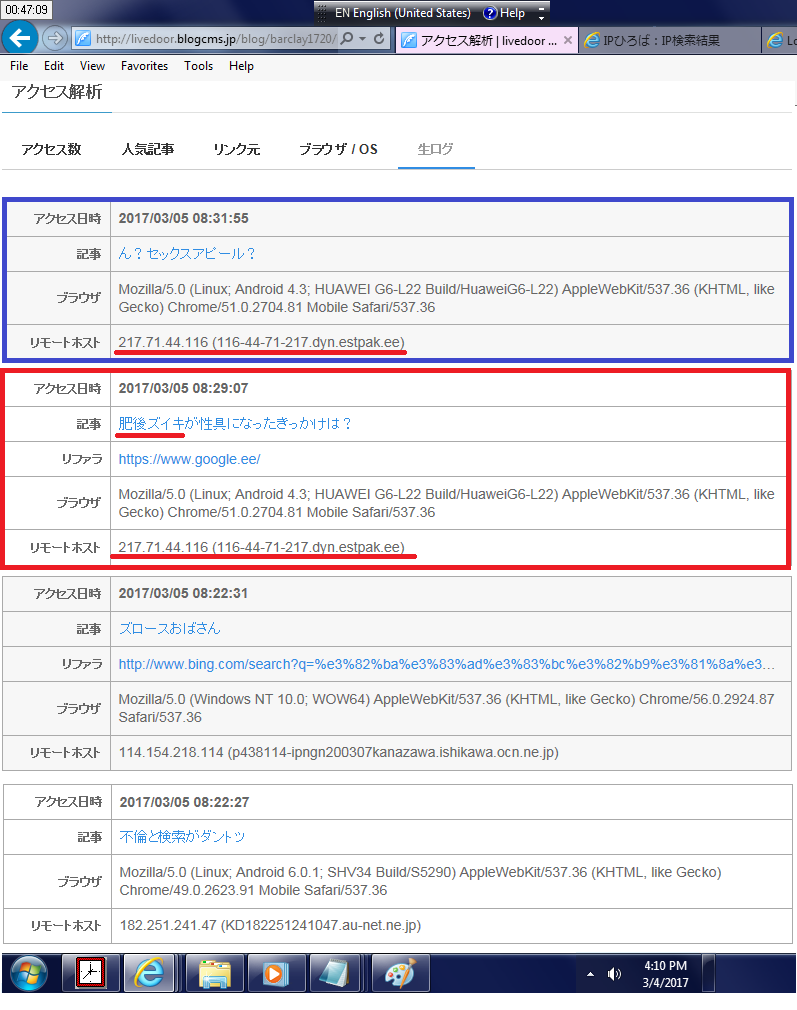Open the View menu
The image size is (797, 1010).
click(x=92, y=66)
